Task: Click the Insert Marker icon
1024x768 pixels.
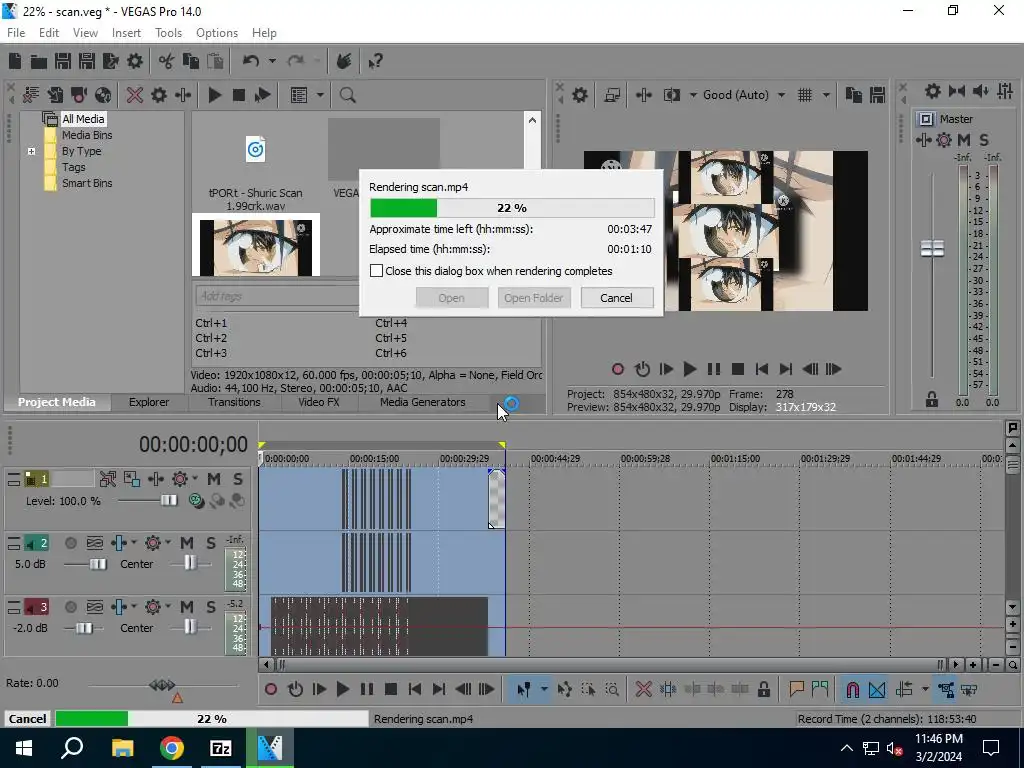Action: point(796,690)
